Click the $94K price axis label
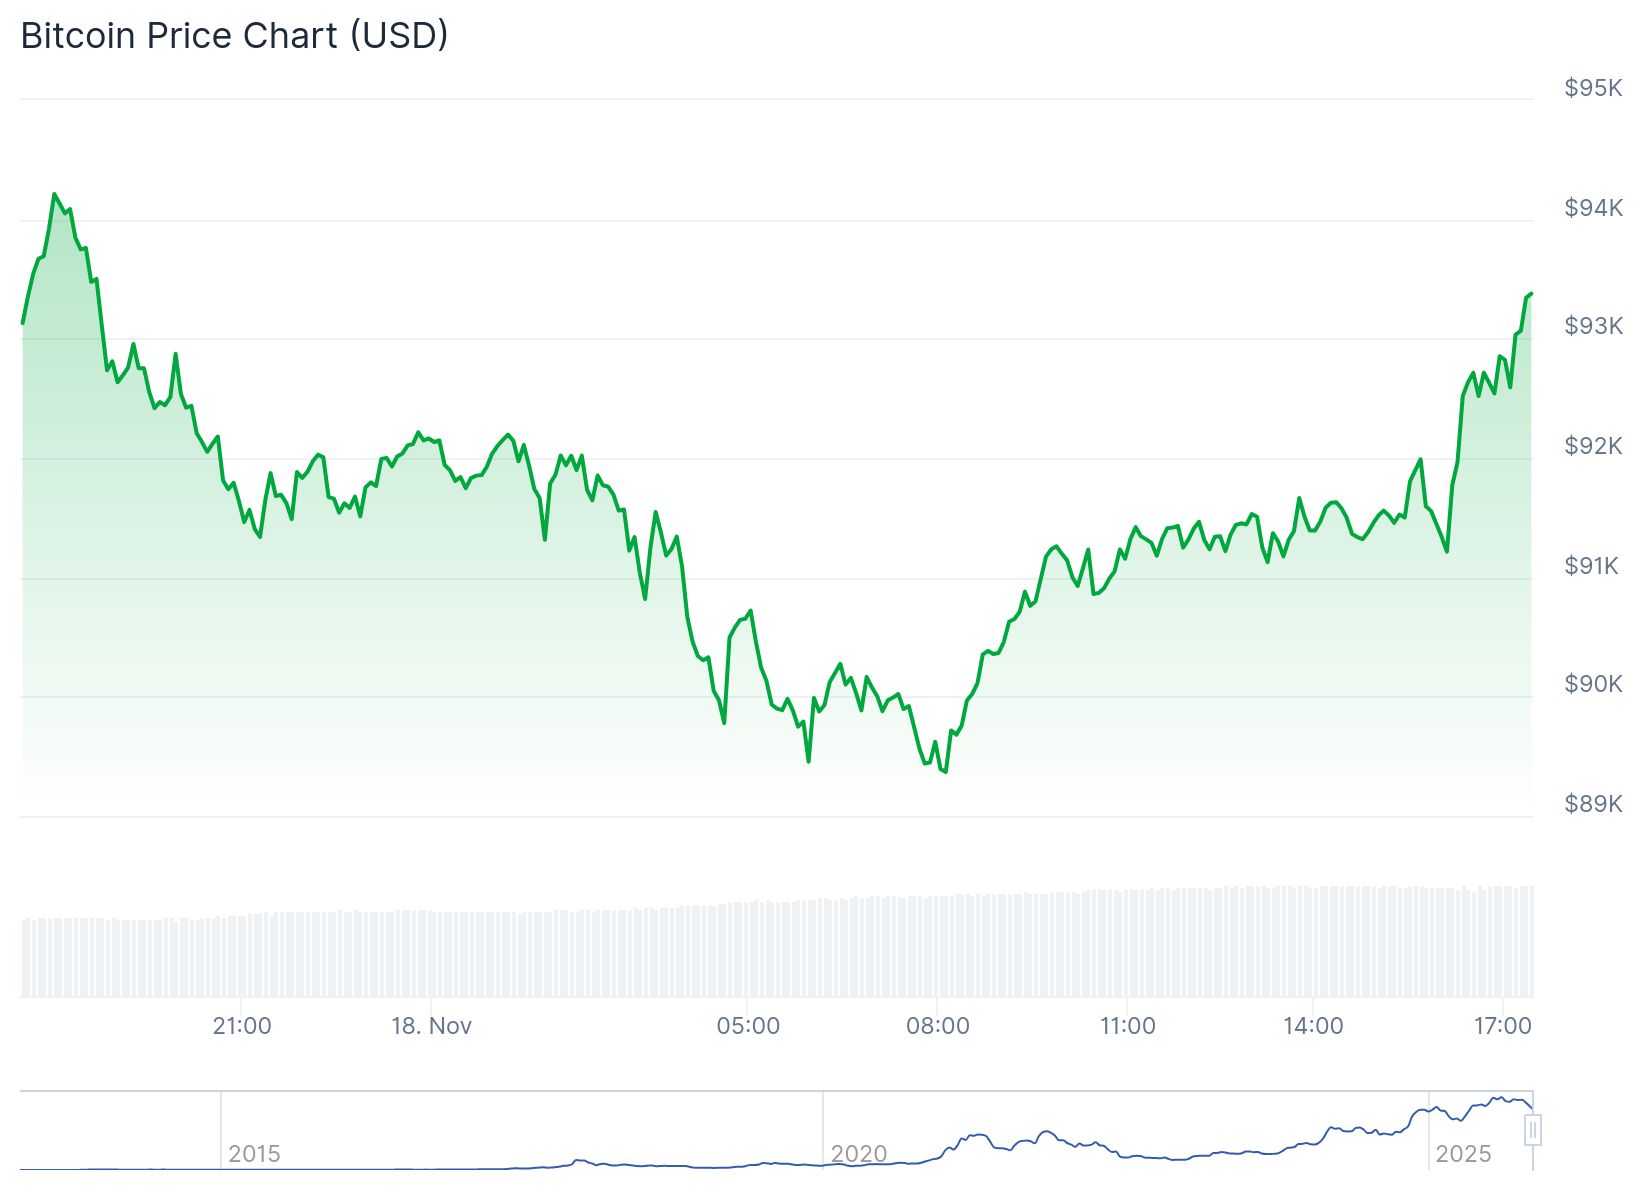1644x1200 pixels. [x=1593, y=208]
